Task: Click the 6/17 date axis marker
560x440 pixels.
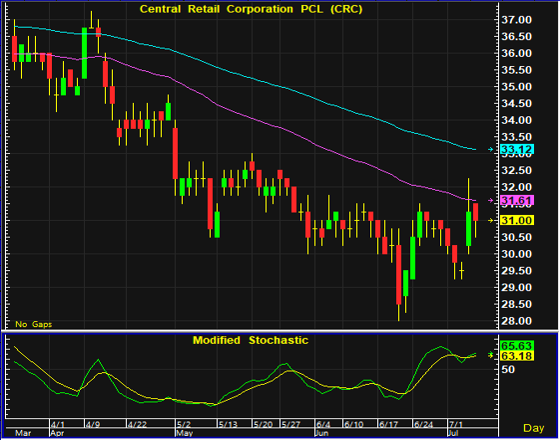Action: [x=388, y=425]
